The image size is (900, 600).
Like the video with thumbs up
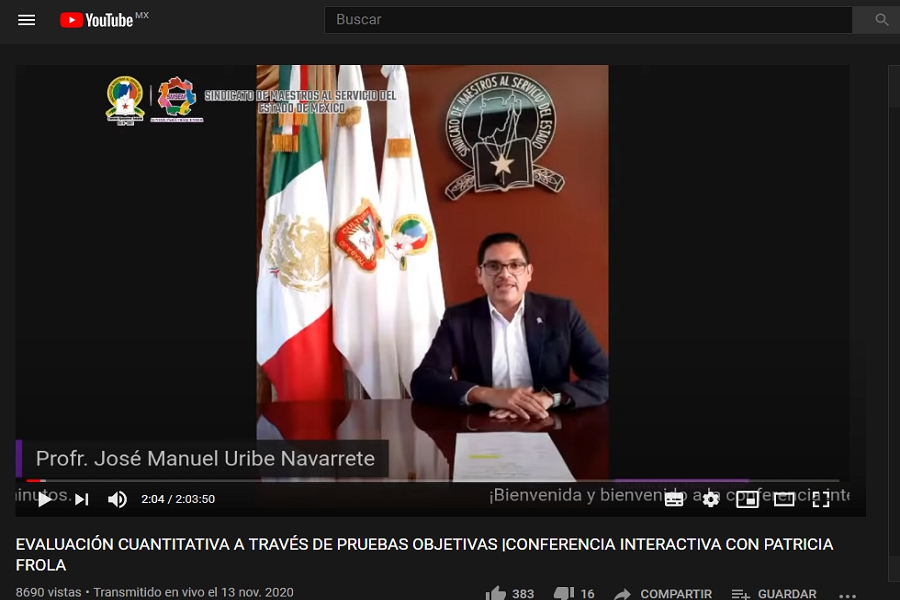[x=497, y=593]
